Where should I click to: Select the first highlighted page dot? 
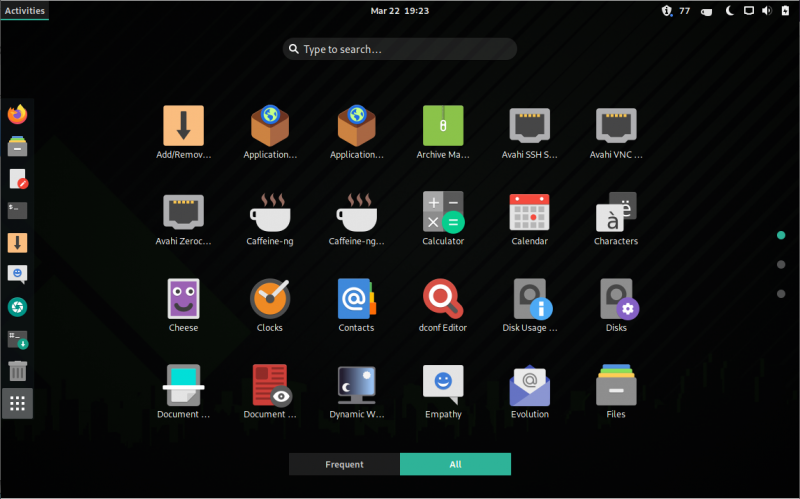pos(781,235)
